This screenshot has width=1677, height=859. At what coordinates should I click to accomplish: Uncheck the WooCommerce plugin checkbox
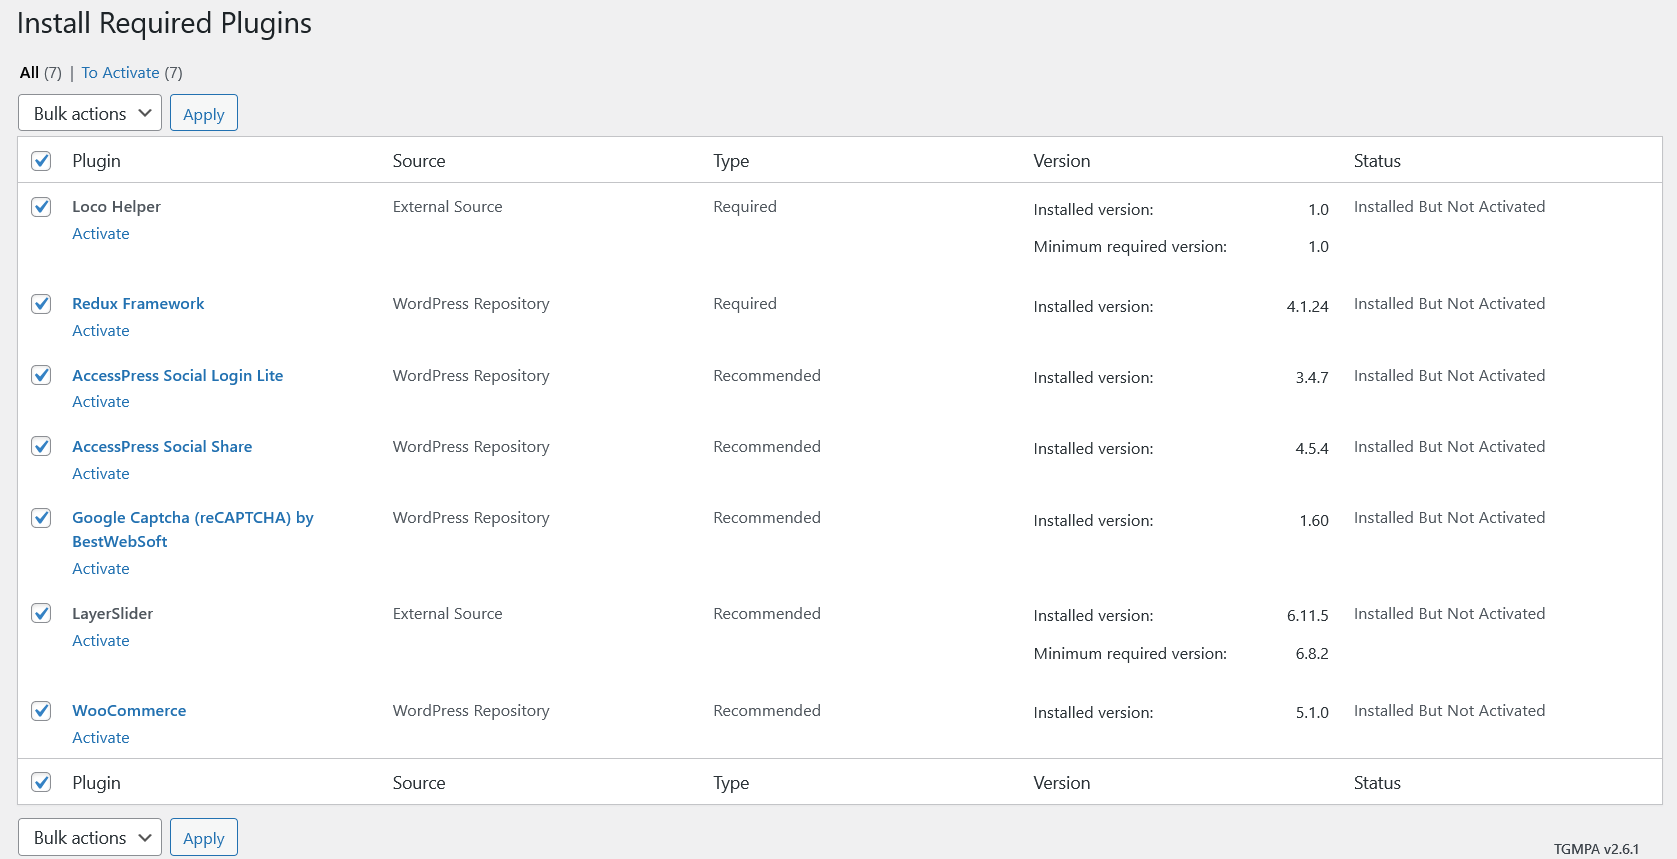[41, 711]
